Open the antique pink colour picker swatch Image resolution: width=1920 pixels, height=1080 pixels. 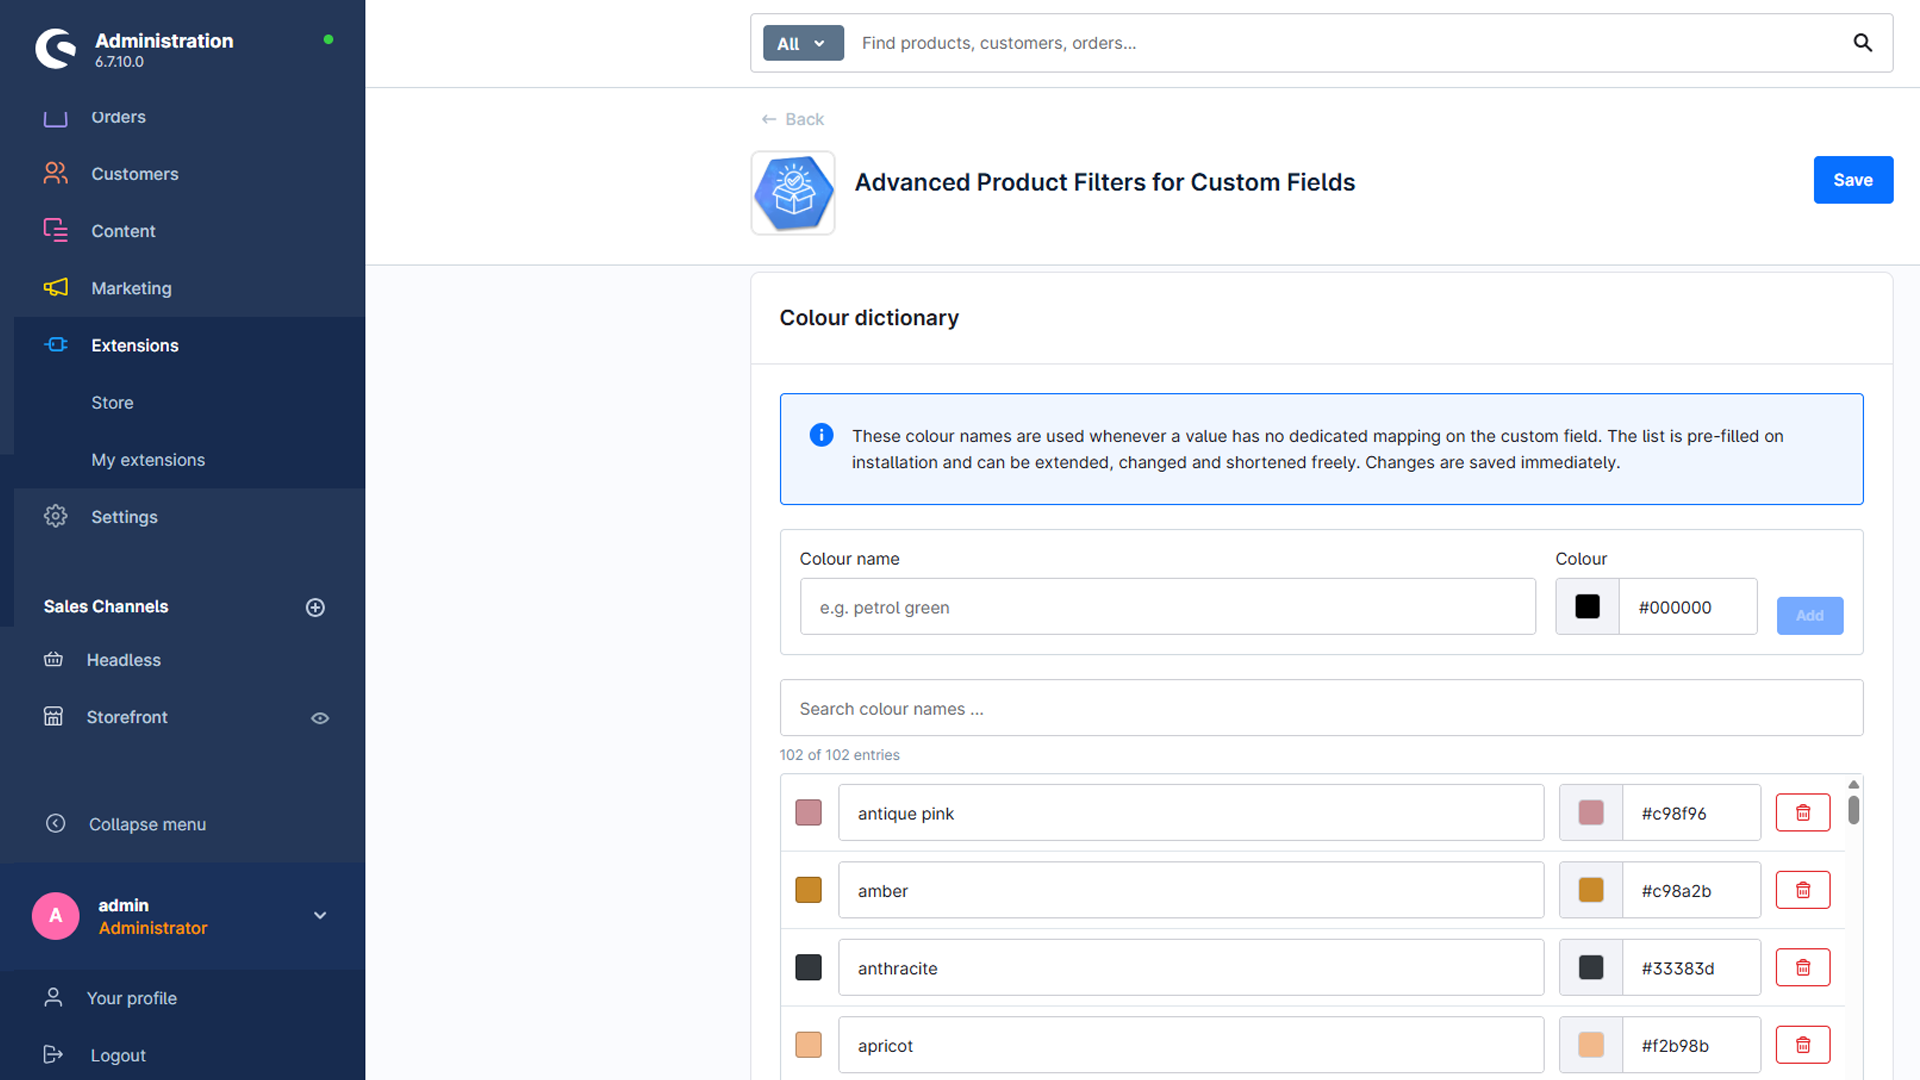click(1590, 812)
